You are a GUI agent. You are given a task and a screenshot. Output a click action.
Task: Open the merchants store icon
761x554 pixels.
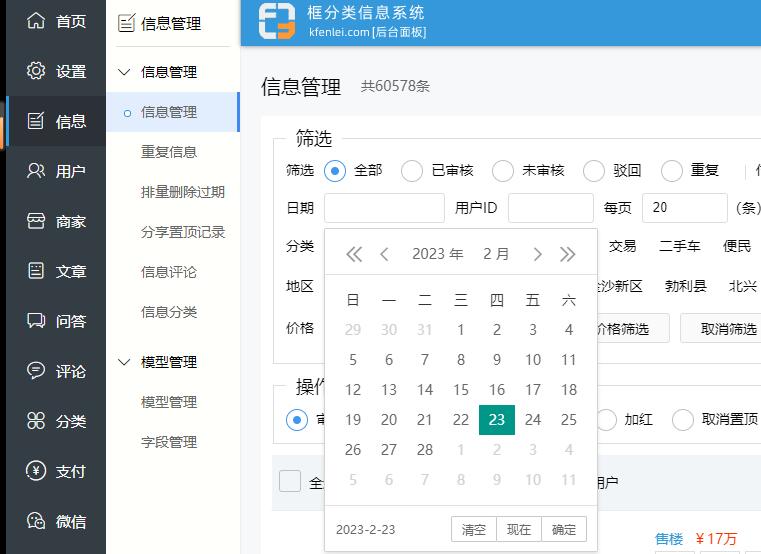pos(36,221)
